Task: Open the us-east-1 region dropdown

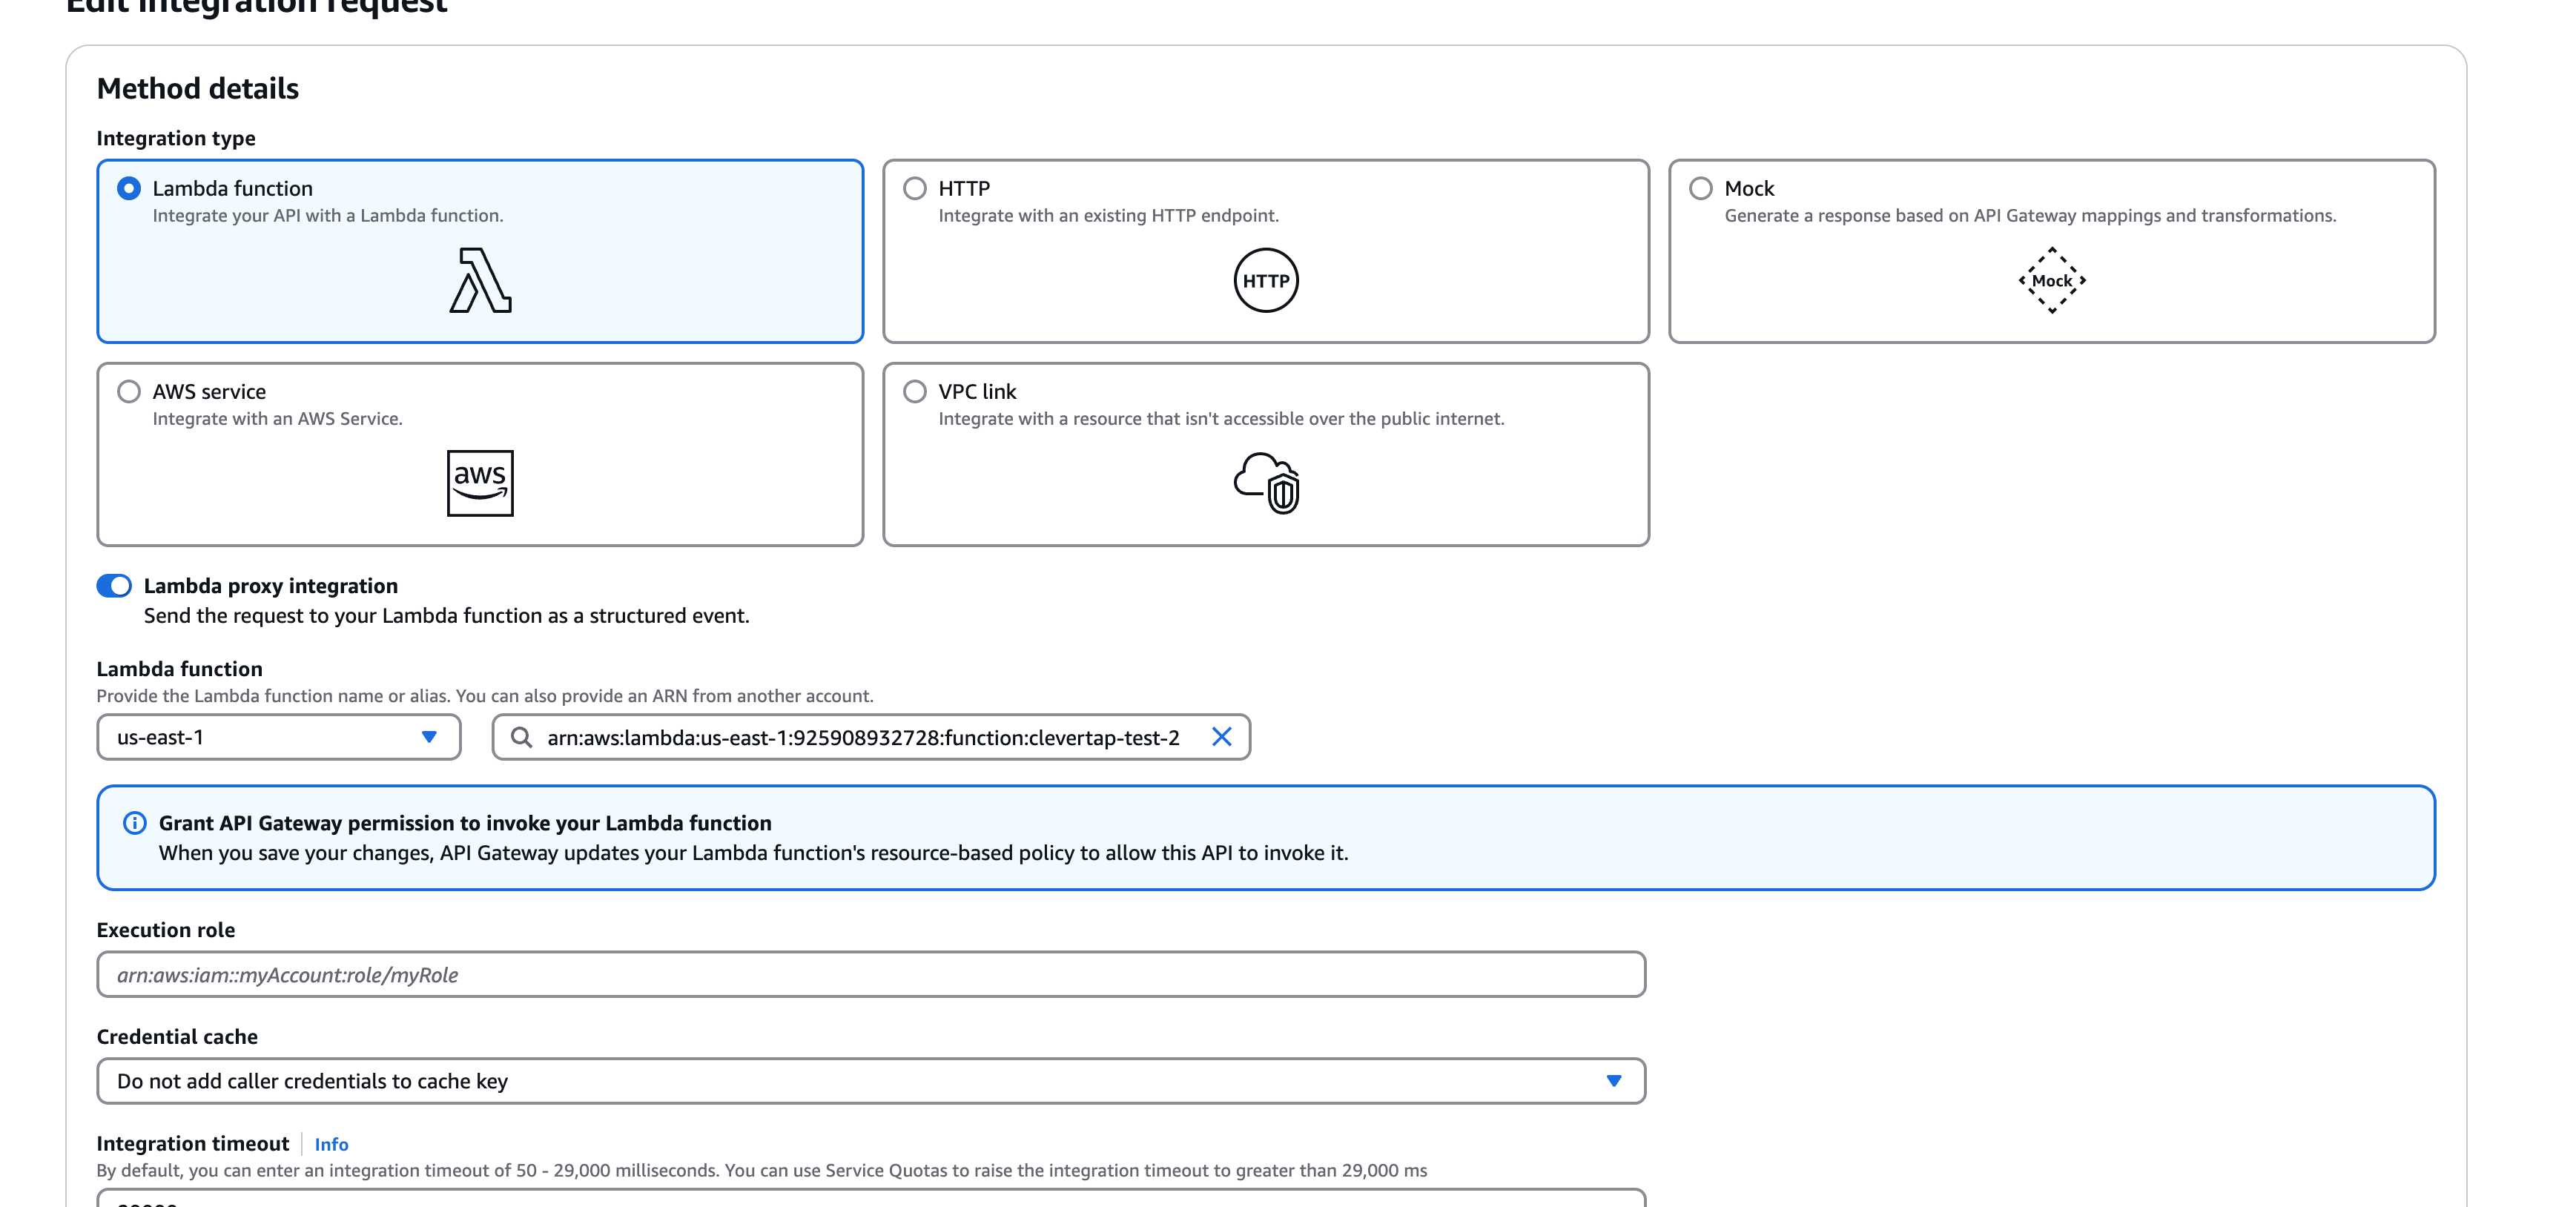Action: (x=278, y=737)
